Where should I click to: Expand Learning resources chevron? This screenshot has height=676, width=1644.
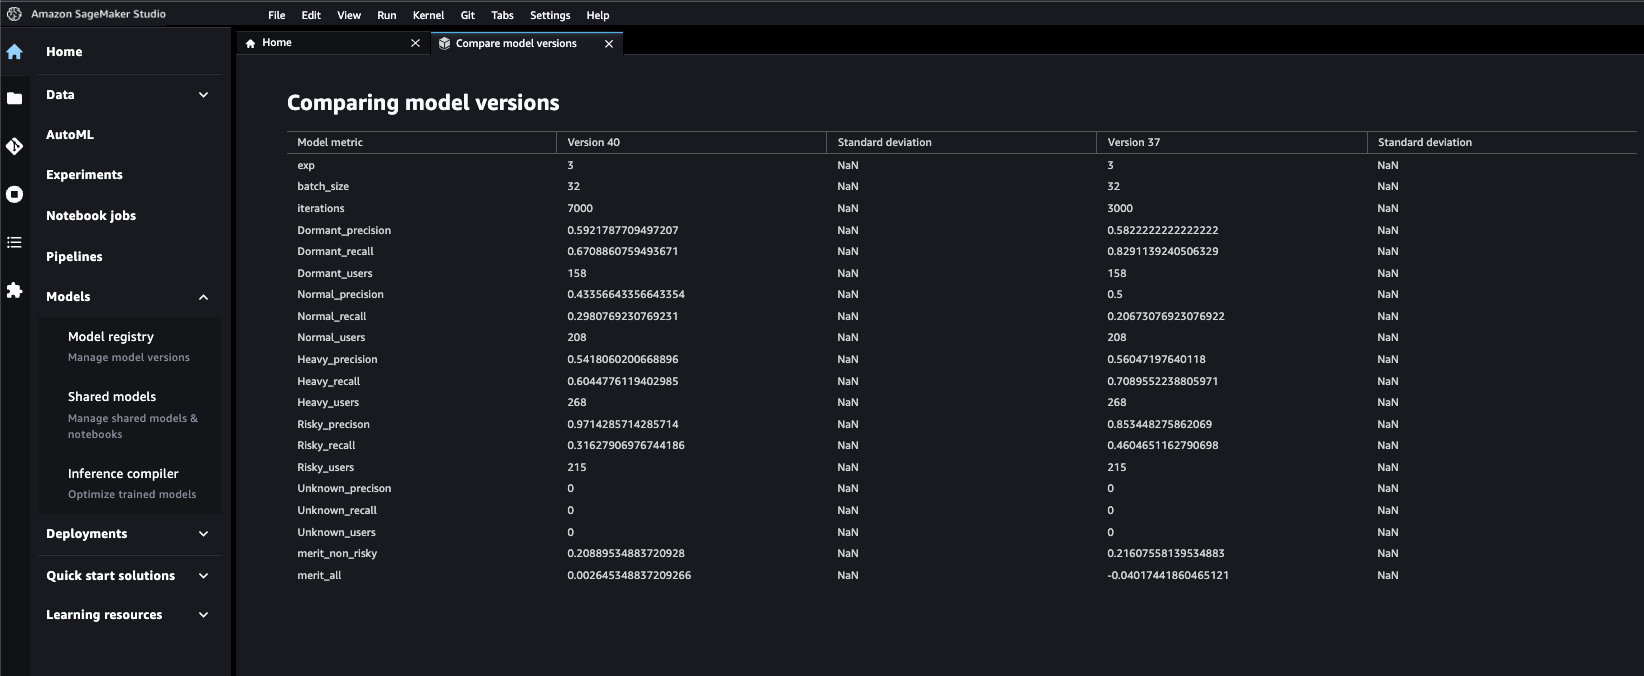(203, 615)
